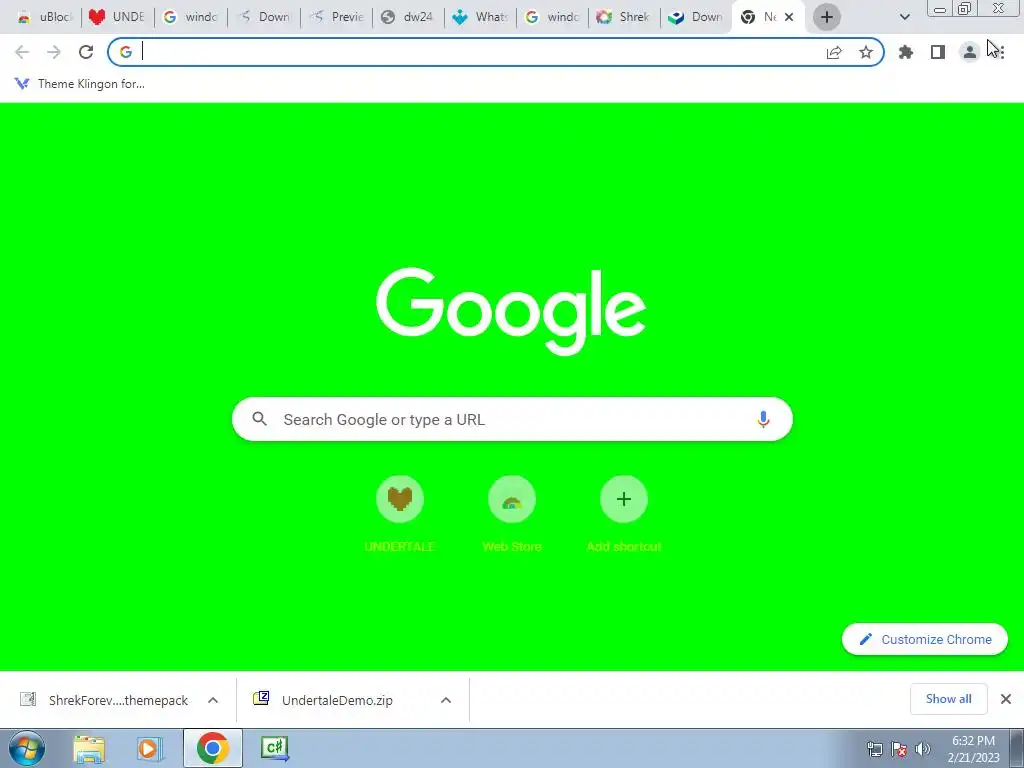Click the voice search microphone icon
The width and height of the screenshot is (1024, 768).
[x=763, y=419]
